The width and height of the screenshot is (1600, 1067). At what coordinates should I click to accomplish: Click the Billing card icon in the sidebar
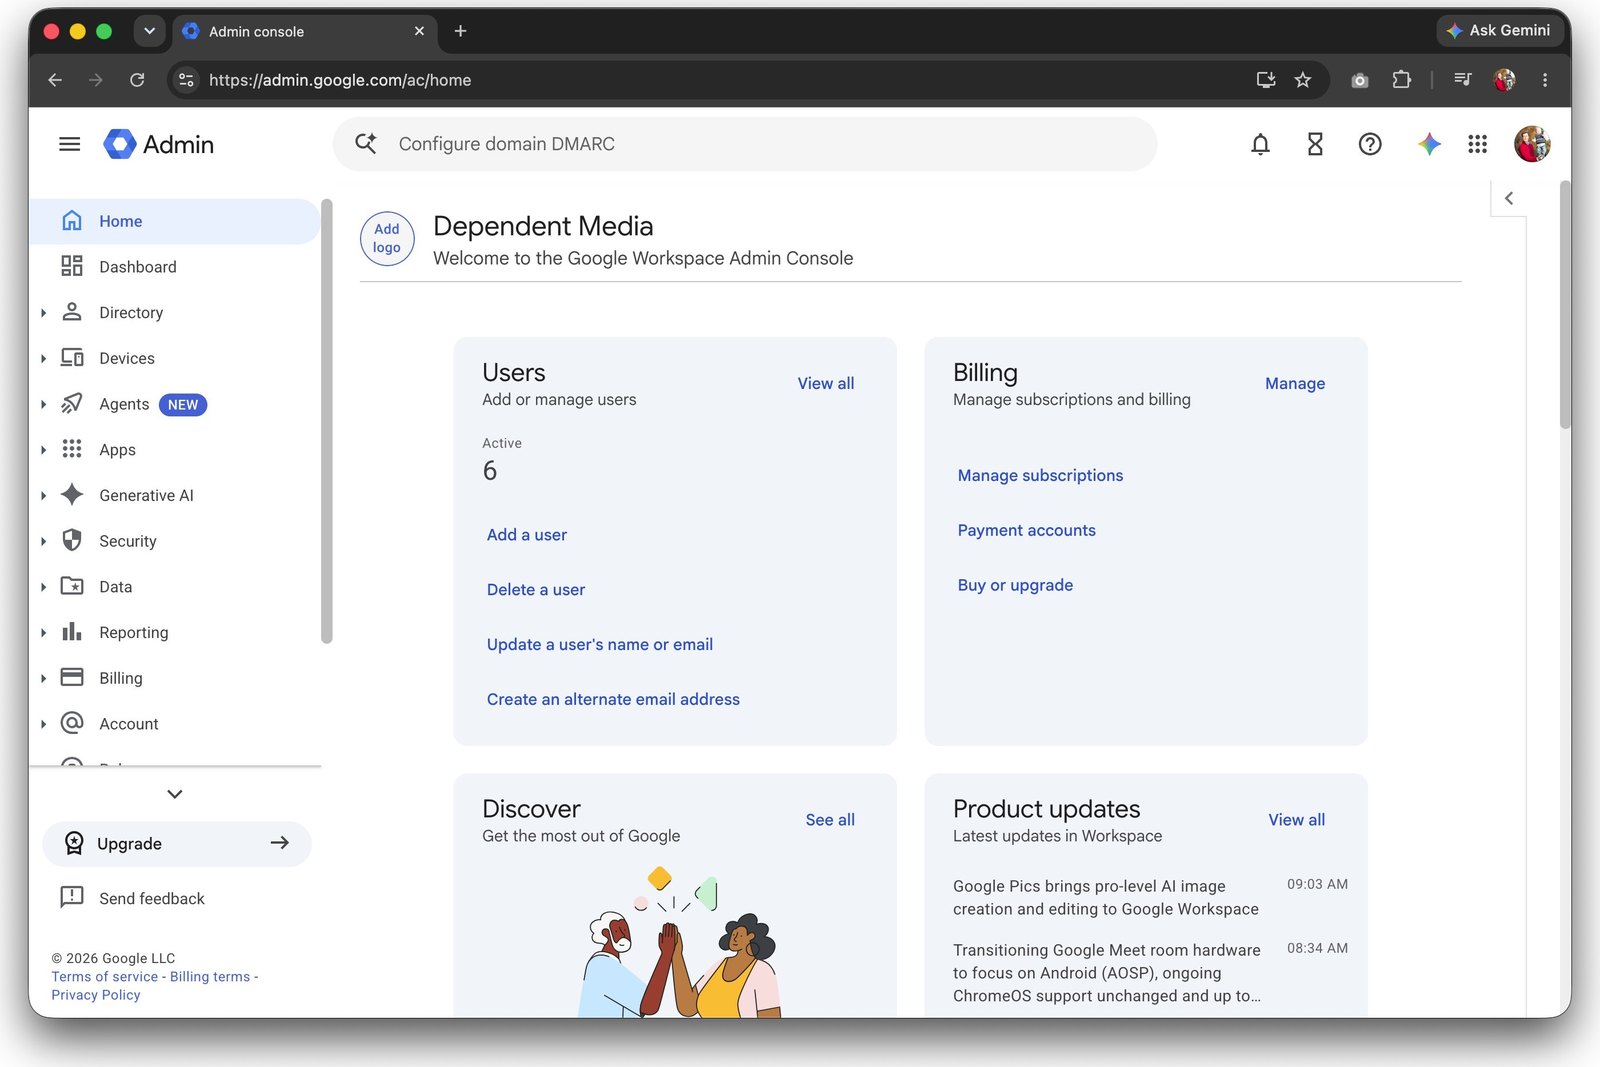click(x=72, y=677)
